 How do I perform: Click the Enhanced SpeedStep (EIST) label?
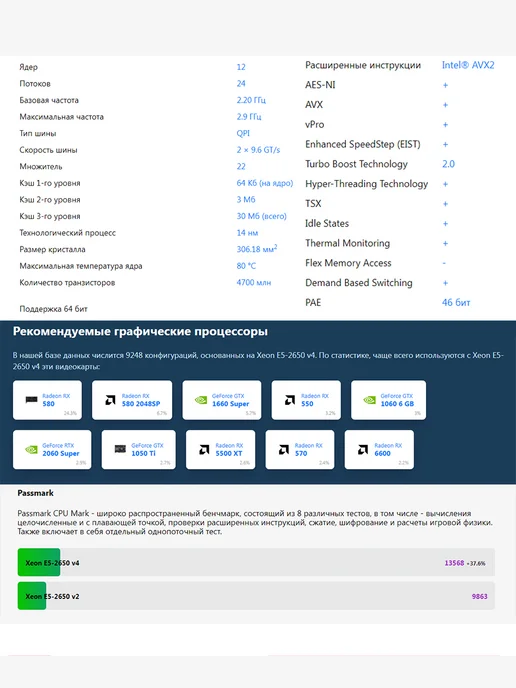click(x=363, y=144)
